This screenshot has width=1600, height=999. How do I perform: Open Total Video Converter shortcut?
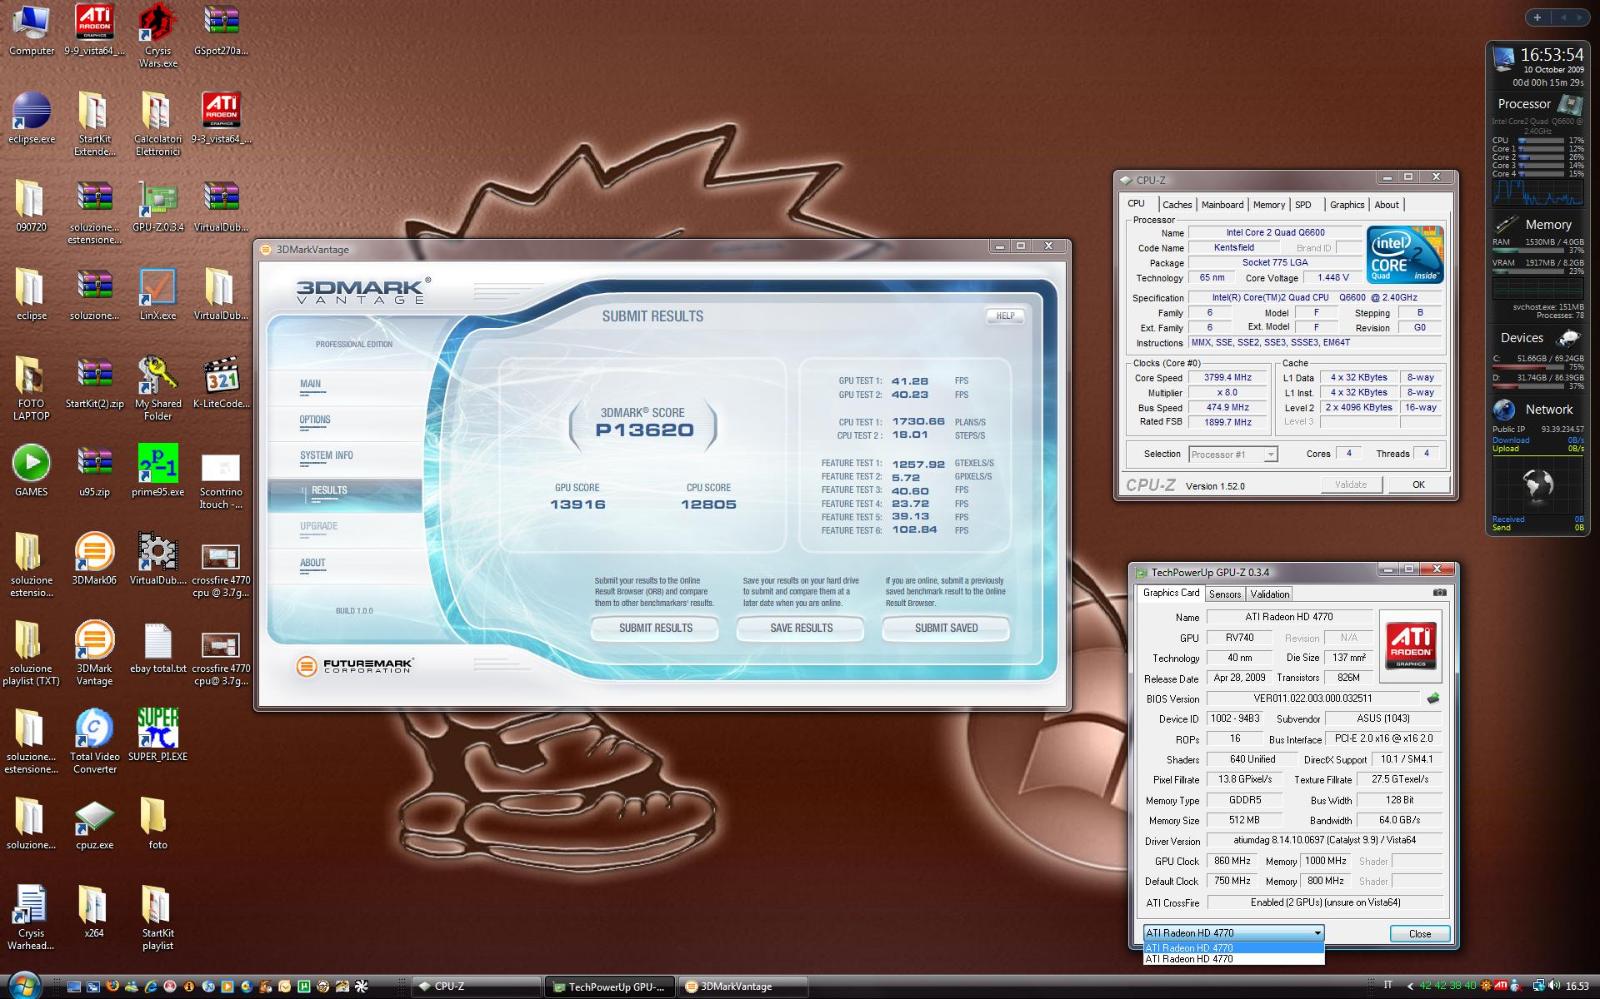tap(94, 741)
